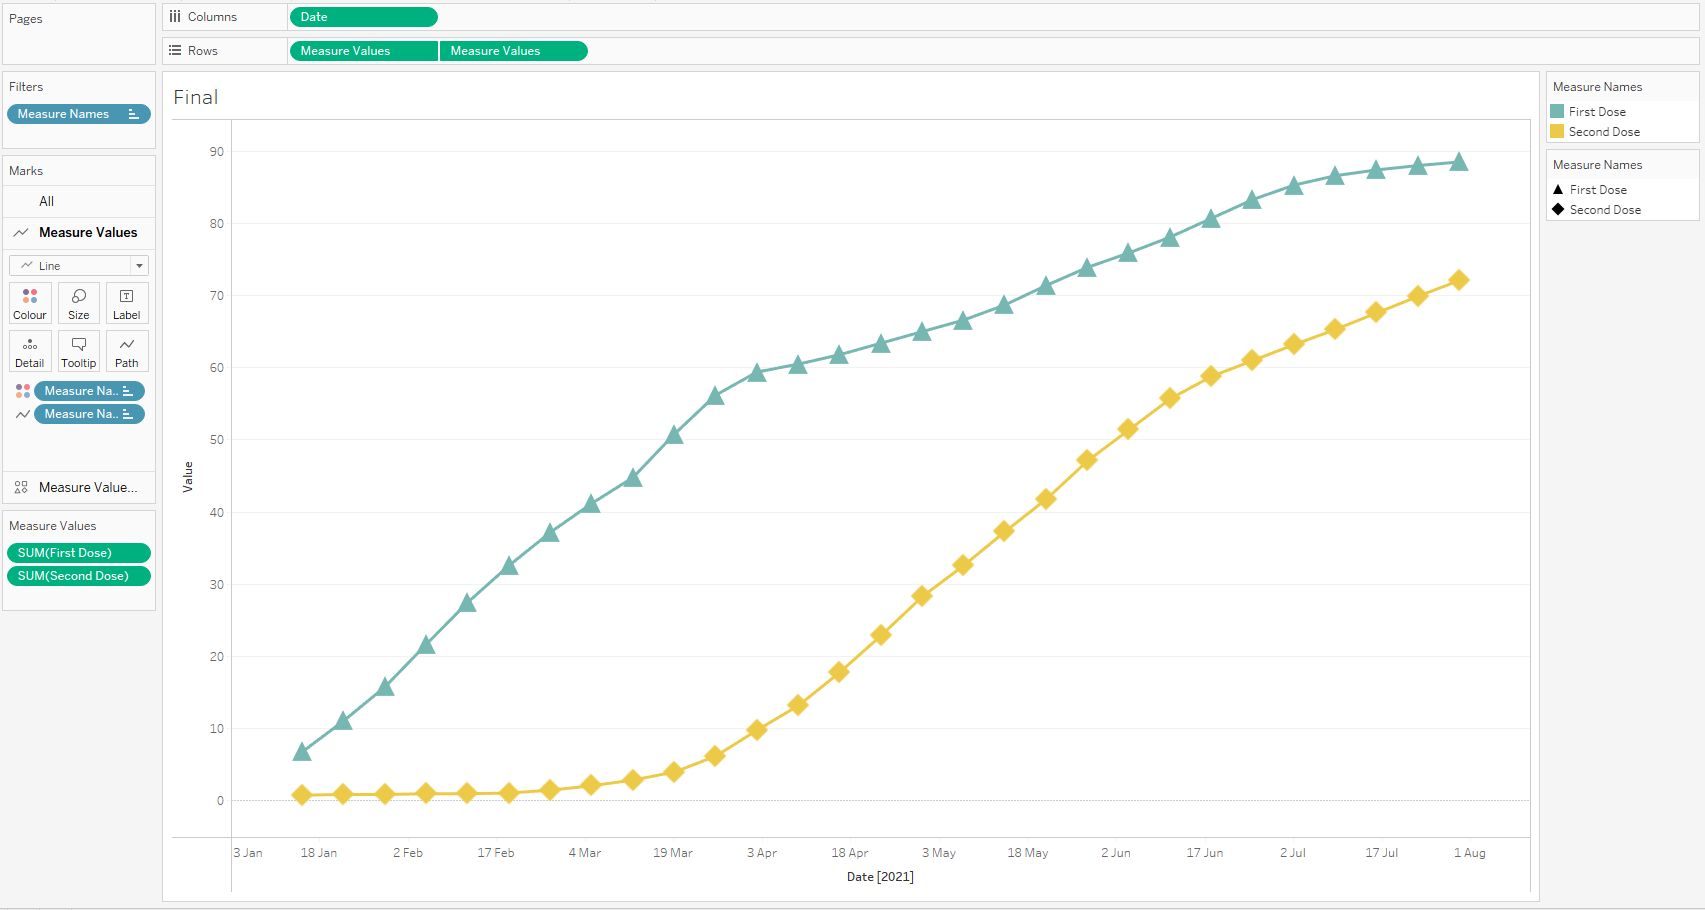Viewport: 1705px width, 910px height.
Task: Click the Columns shelf icon
Action: [175, 17]
